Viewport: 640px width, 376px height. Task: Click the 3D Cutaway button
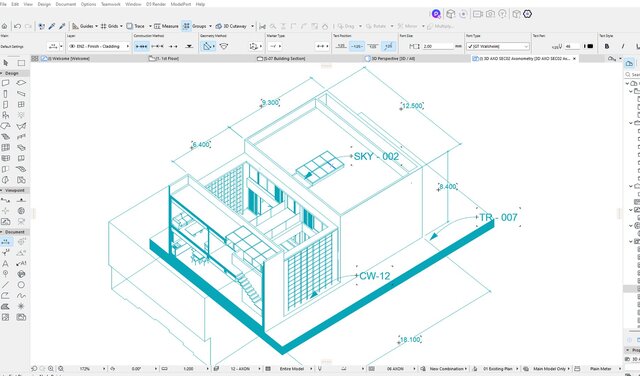click(x=231, y=26)
